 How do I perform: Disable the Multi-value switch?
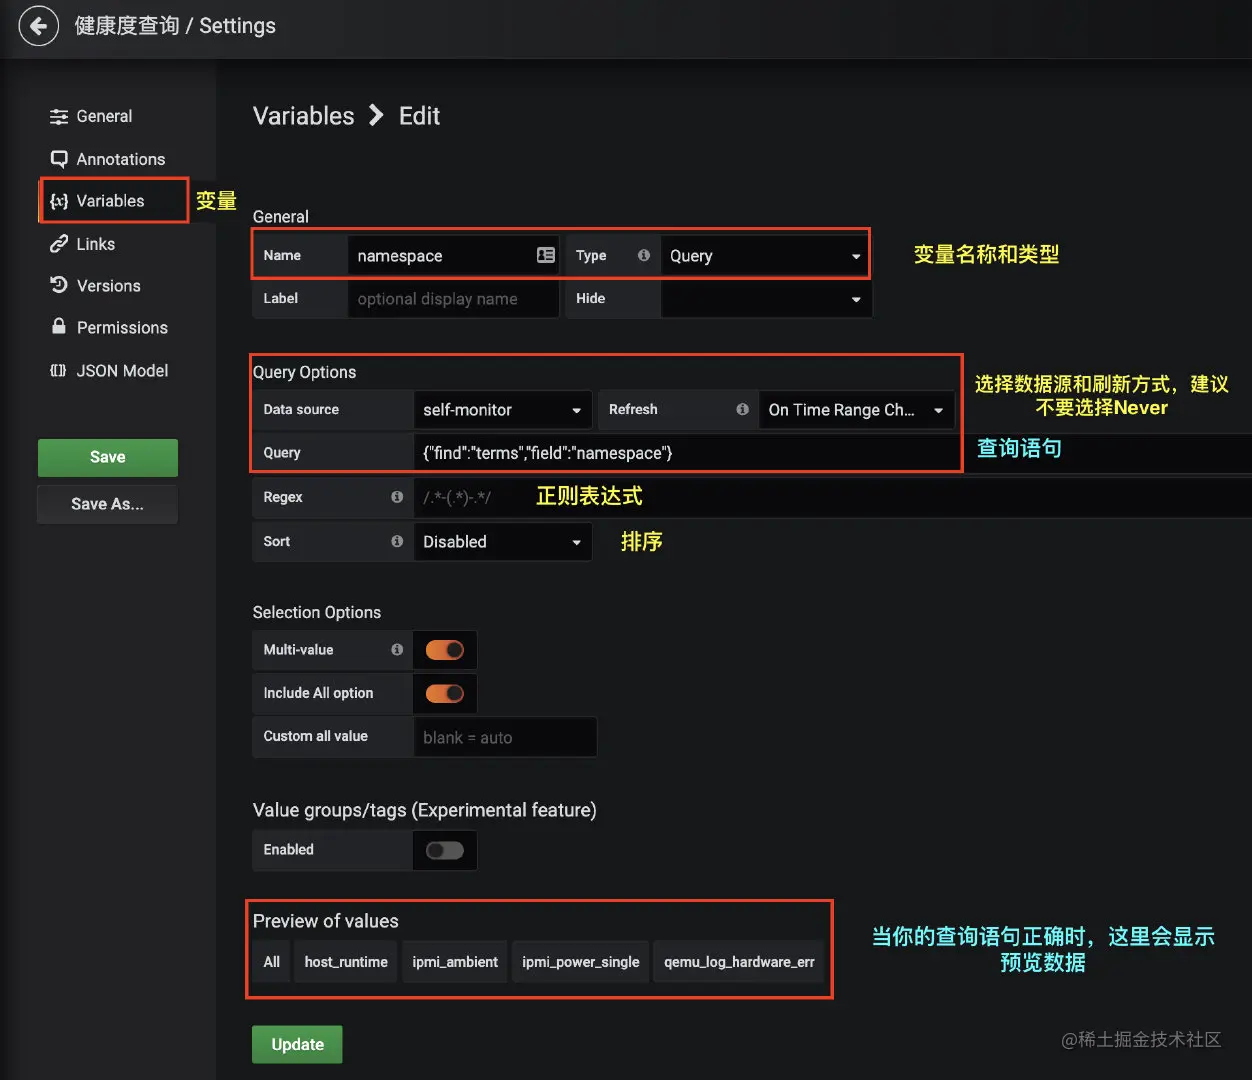click(445, 650)
